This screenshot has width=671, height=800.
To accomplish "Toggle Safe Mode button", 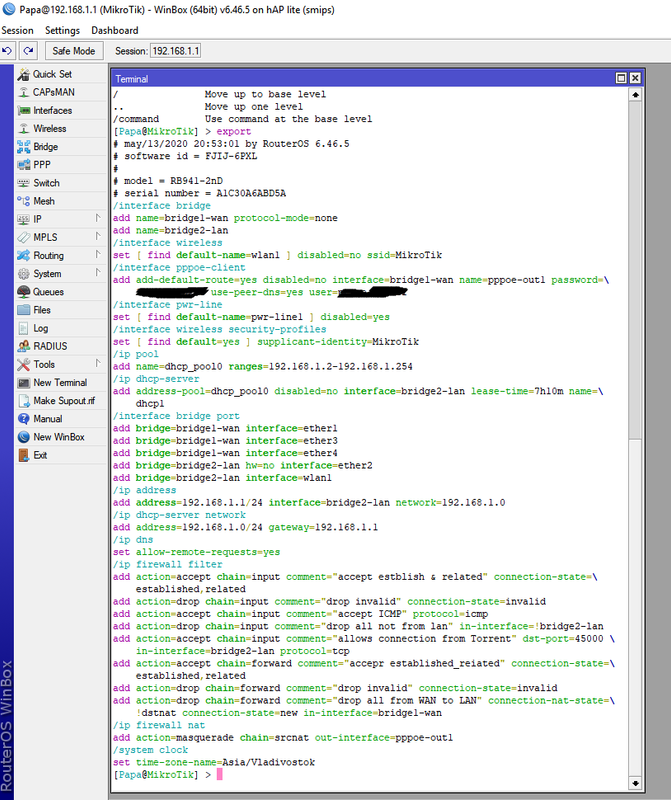I will pos(74,51).
